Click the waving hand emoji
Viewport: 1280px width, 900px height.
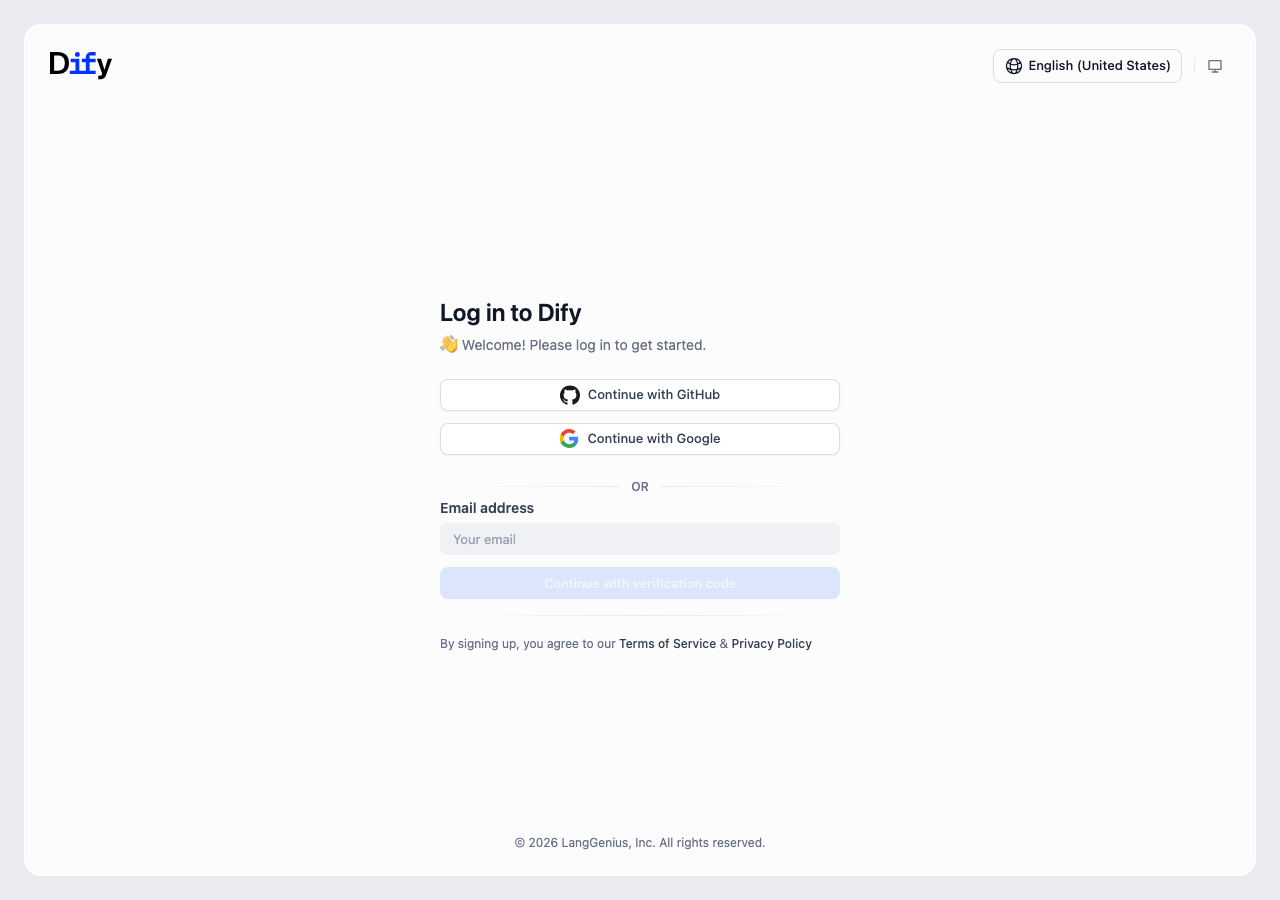[449, 344]
